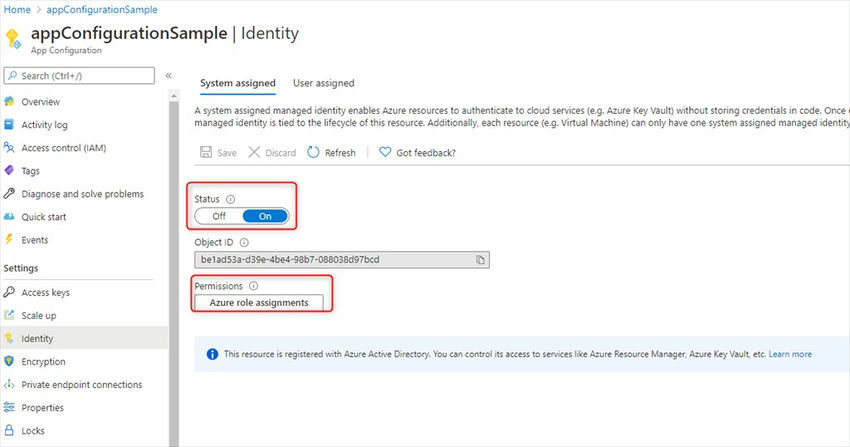Click the Object ID value field
This screenshot has width=850, height=447.
click(342, 260)
